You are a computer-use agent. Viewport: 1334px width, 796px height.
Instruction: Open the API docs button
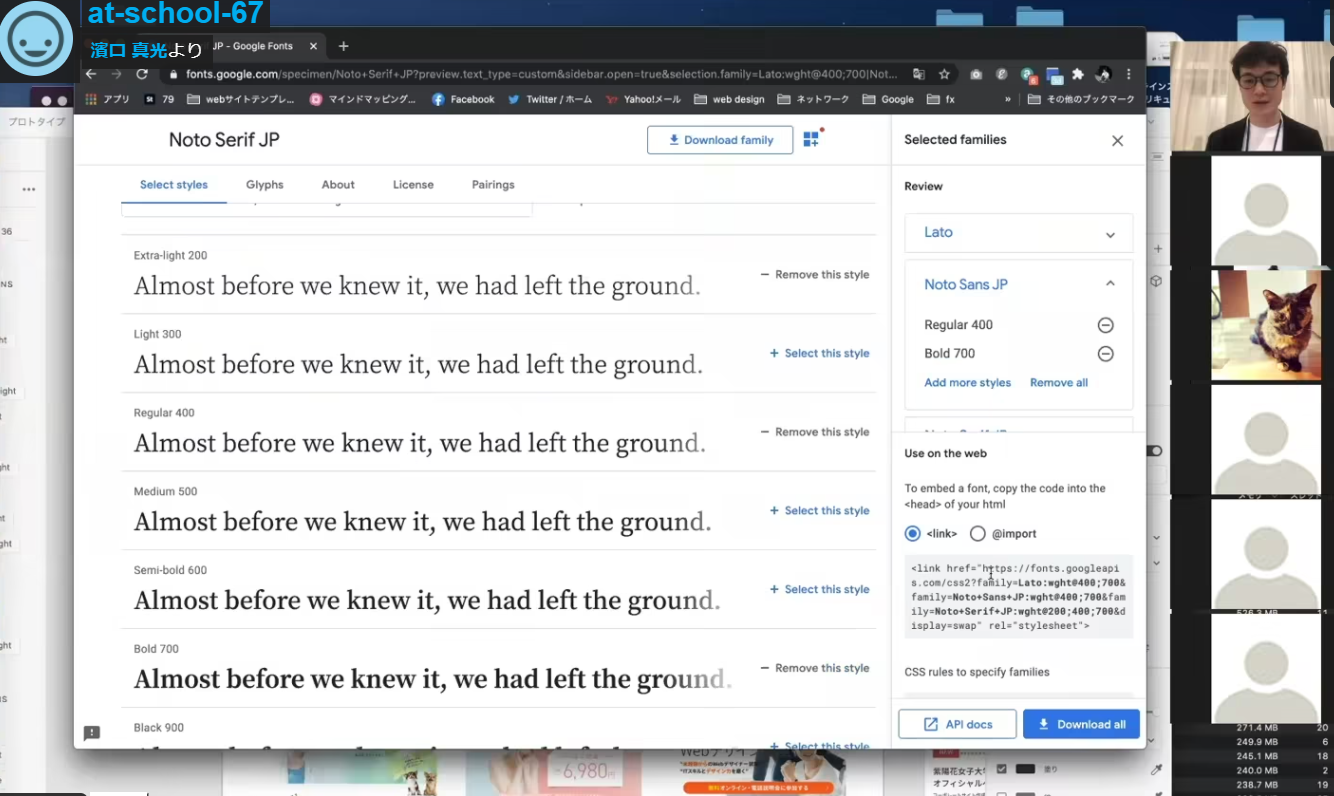coord(957,724)
